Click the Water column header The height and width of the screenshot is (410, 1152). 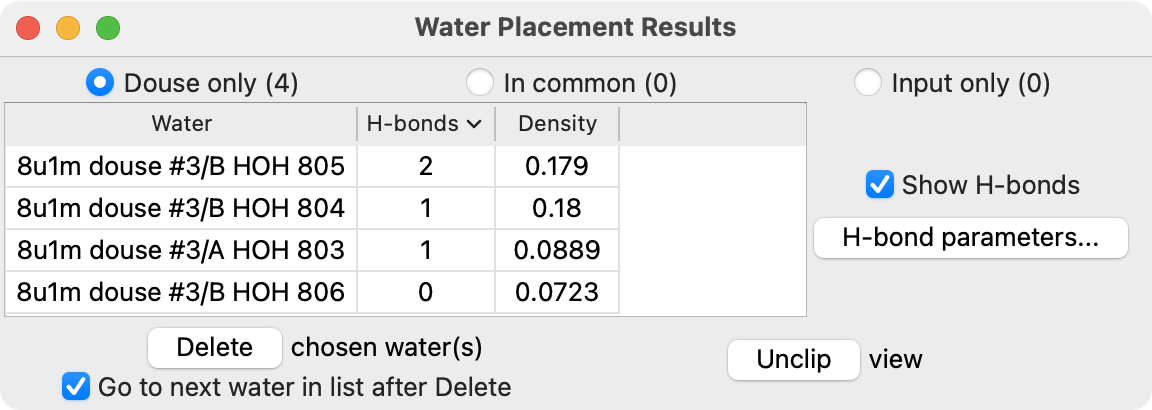(x=181, y=124)
